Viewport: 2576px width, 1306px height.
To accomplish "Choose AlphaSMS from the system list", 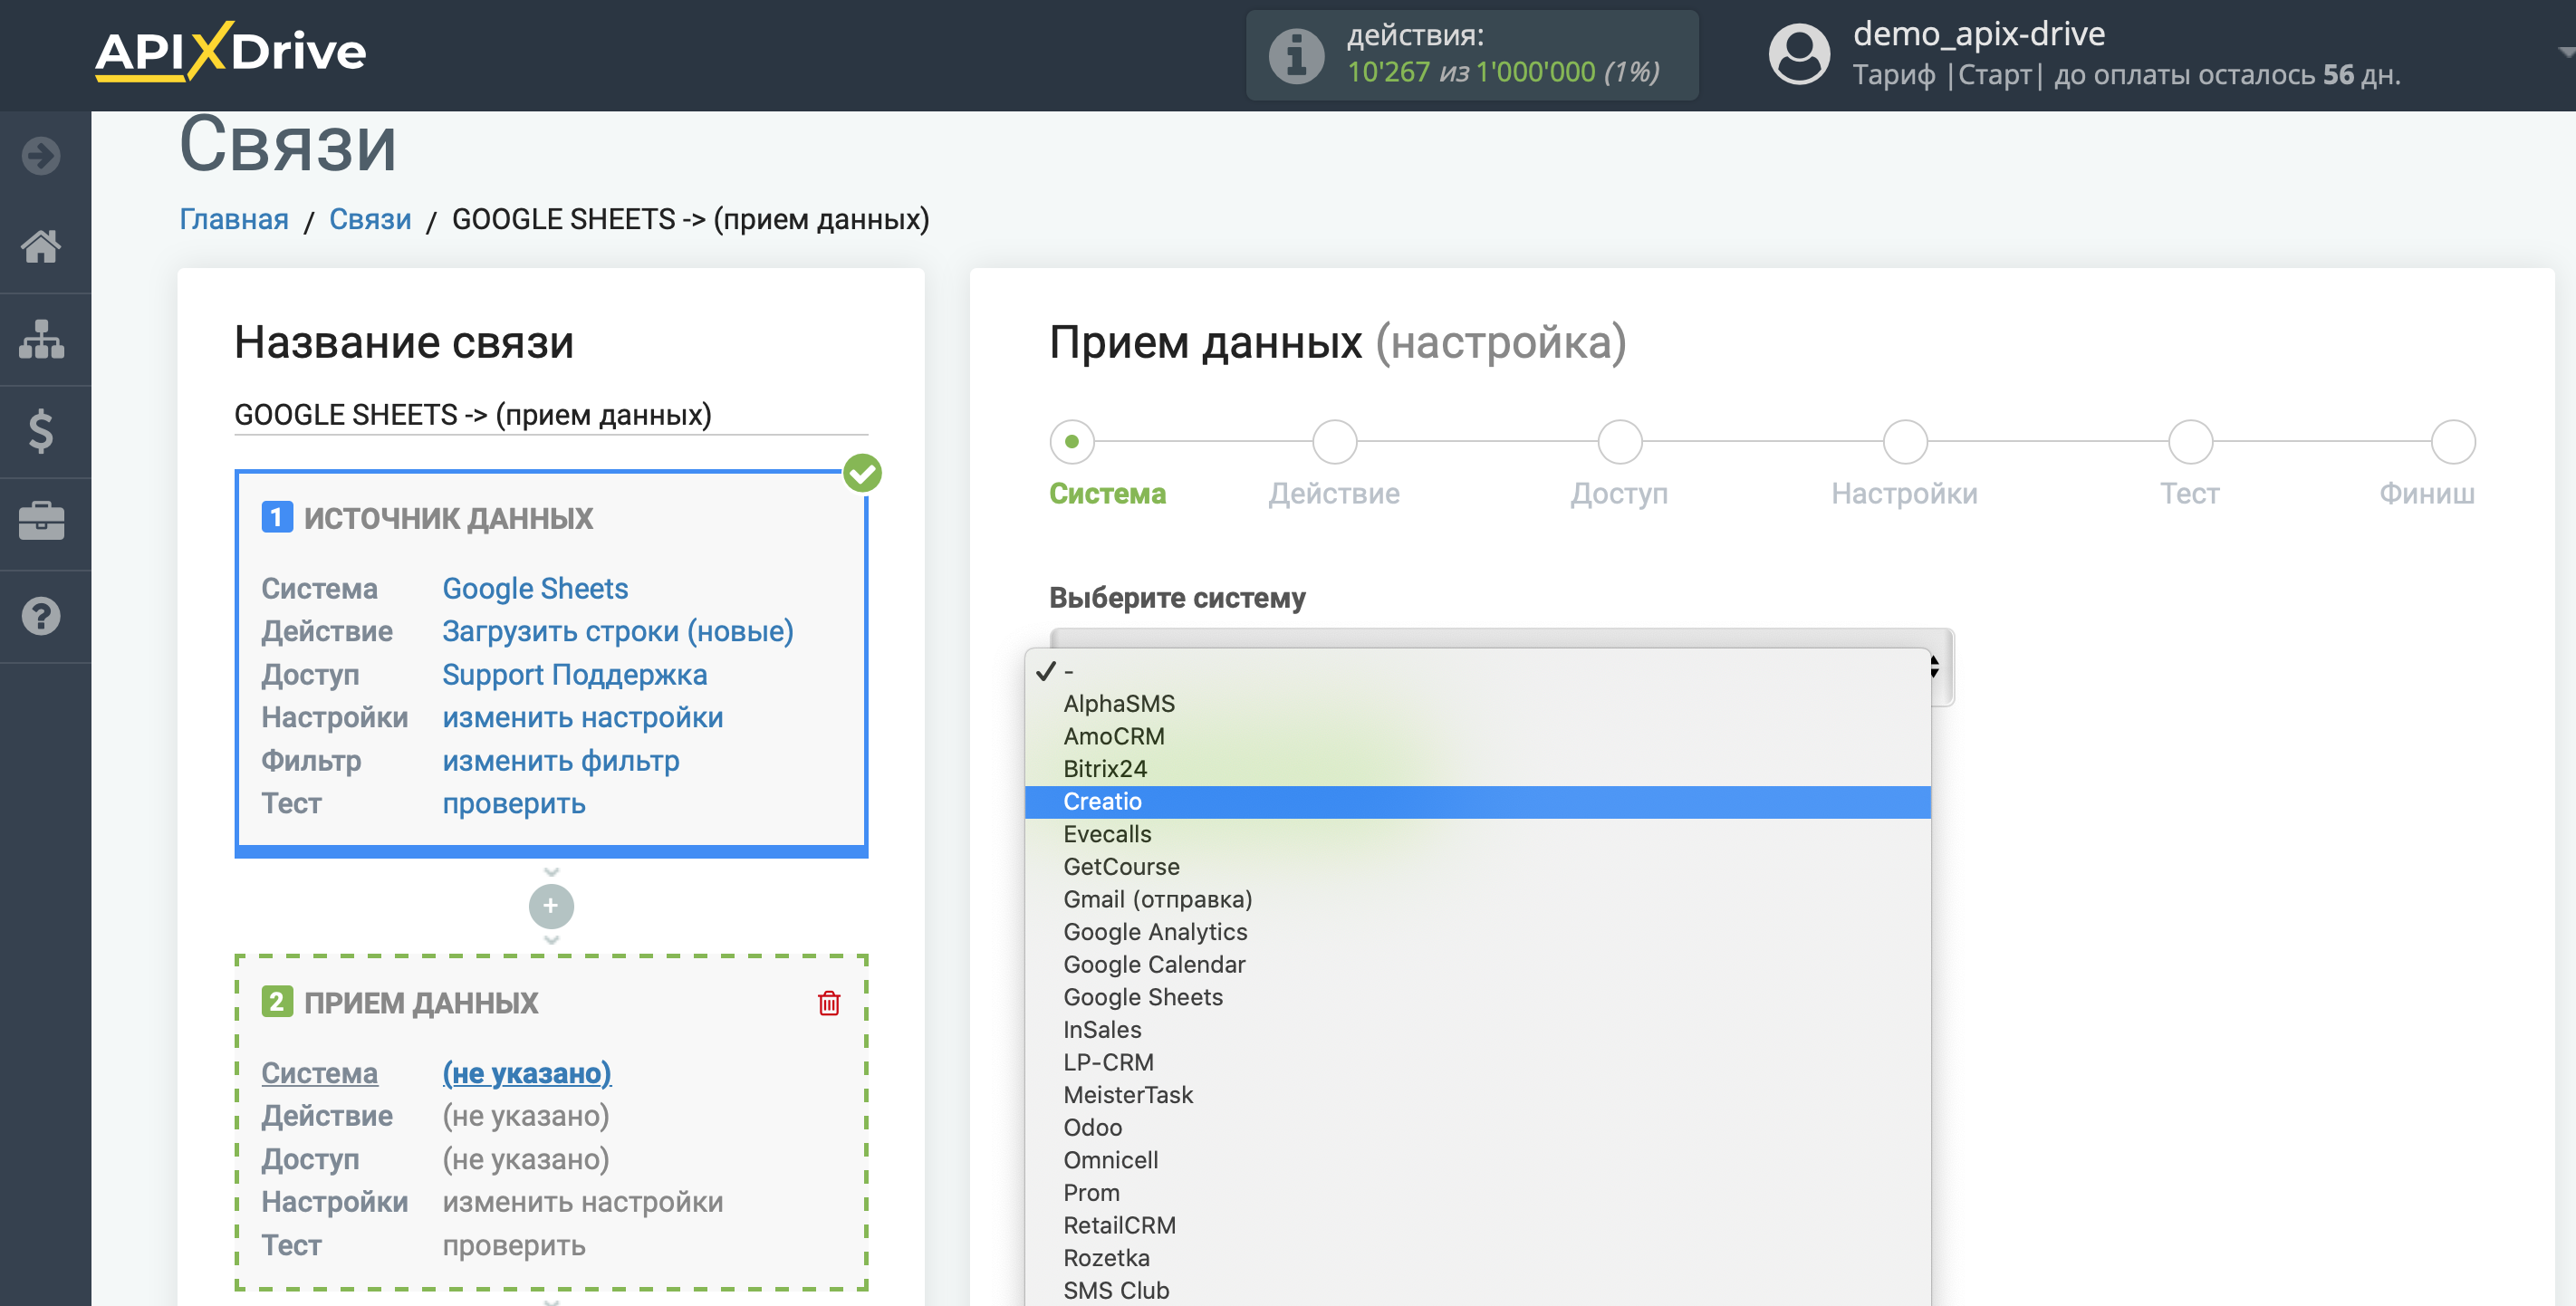I will tap(1477, 704).
